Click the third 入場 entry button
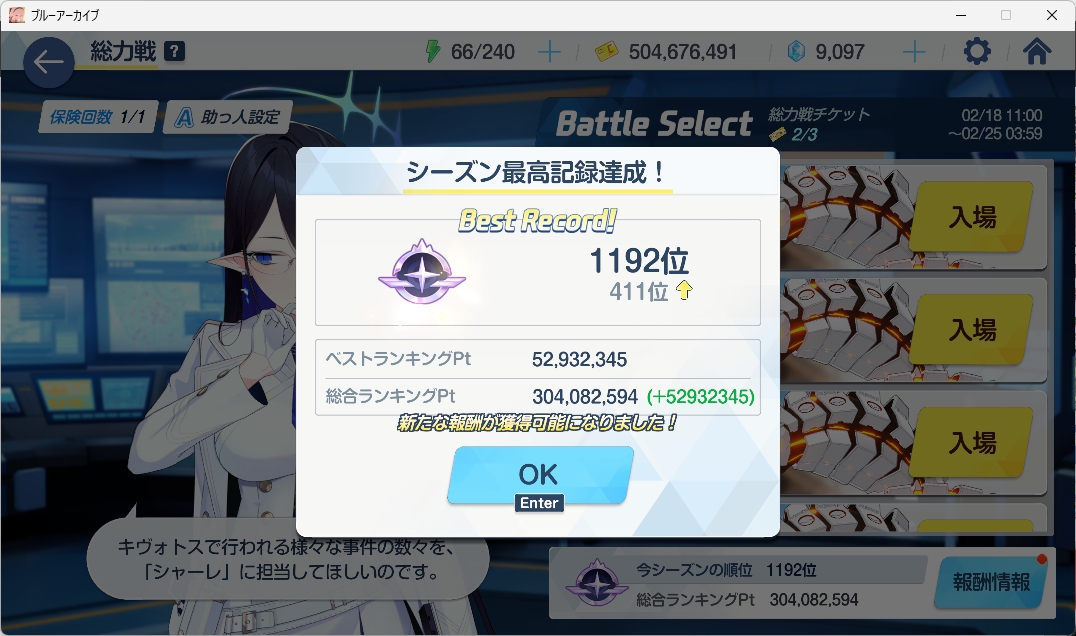This screenshot has width=1076, height=636. tap(971, 443)
